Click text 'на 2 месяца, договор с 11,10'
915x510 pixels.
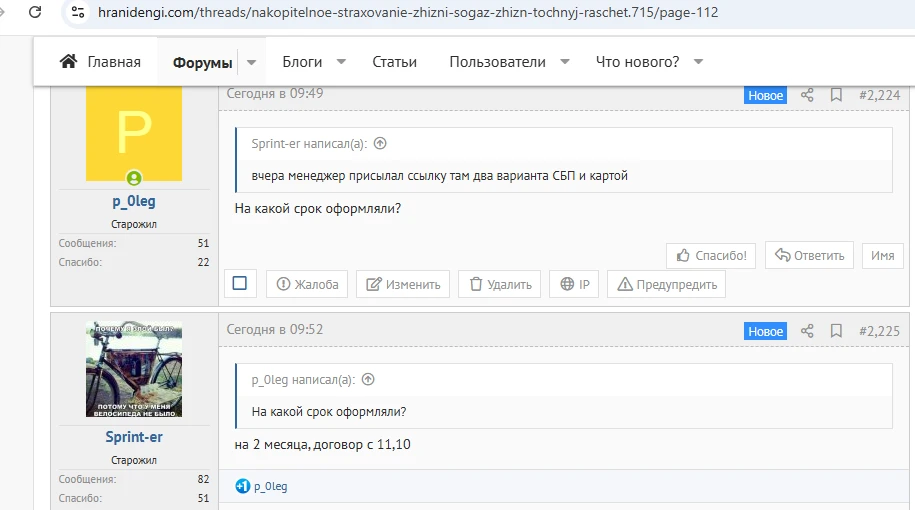tap(322, 445)
